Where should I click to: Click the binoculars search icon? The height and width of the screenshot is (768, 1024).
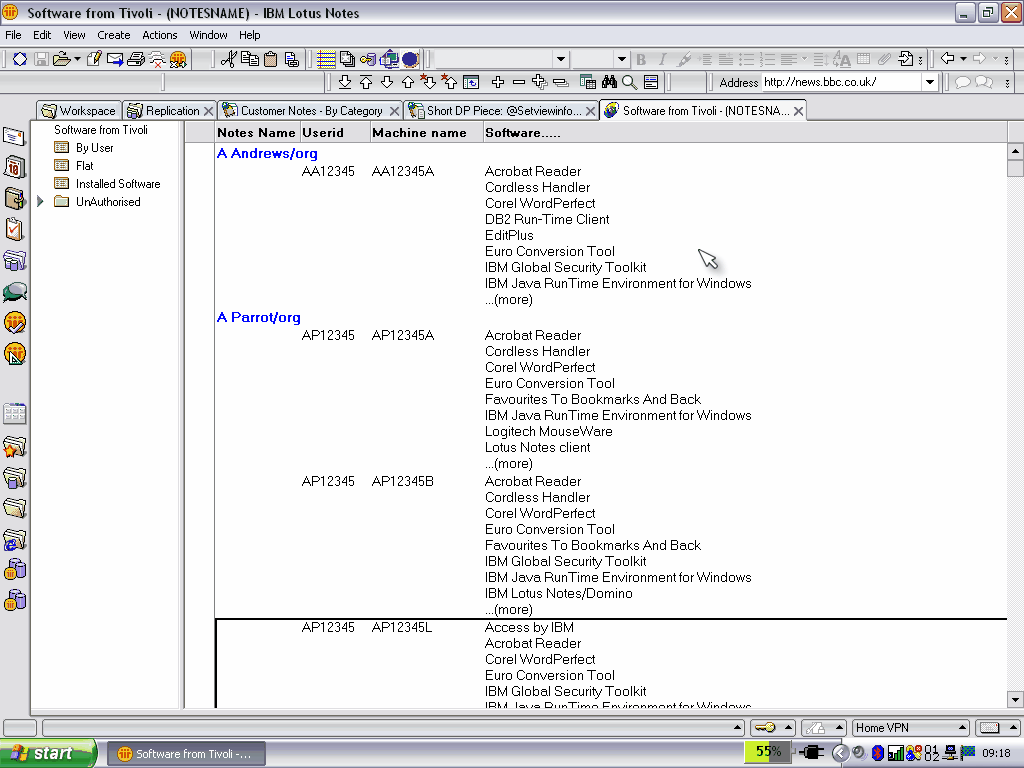click(x=609, y=82)
